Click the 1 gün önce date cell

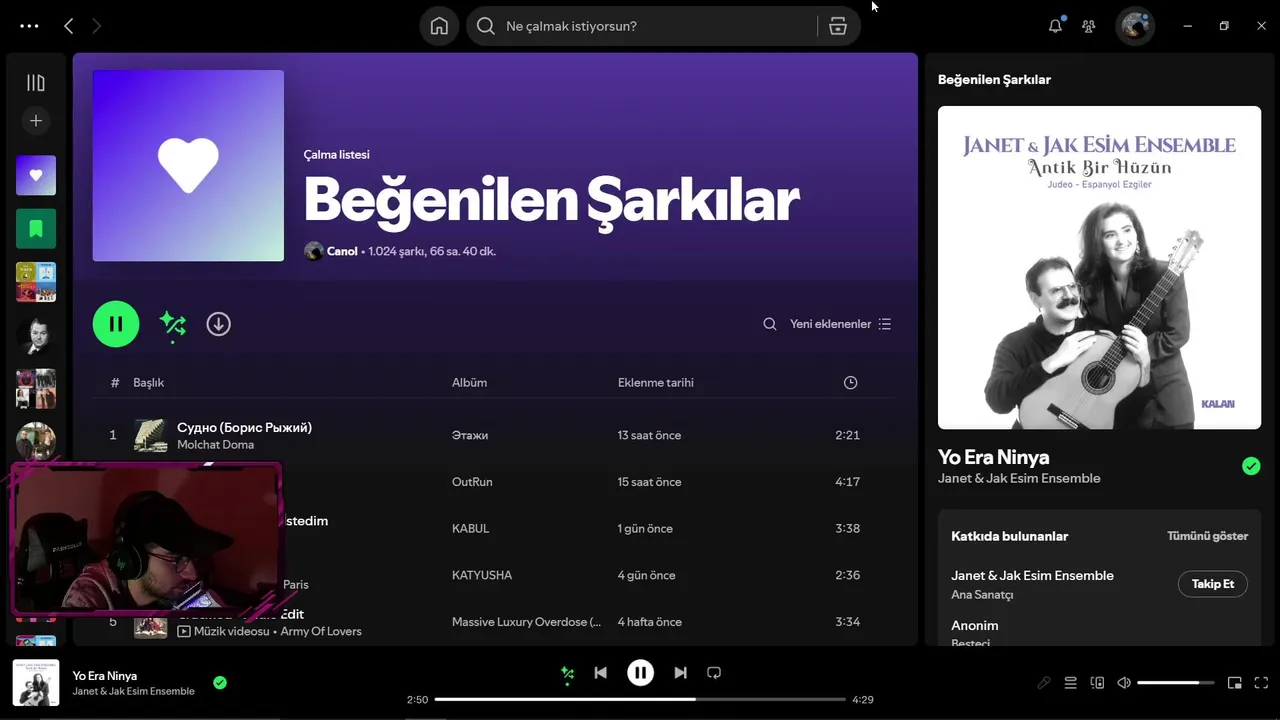click(645, 528)
